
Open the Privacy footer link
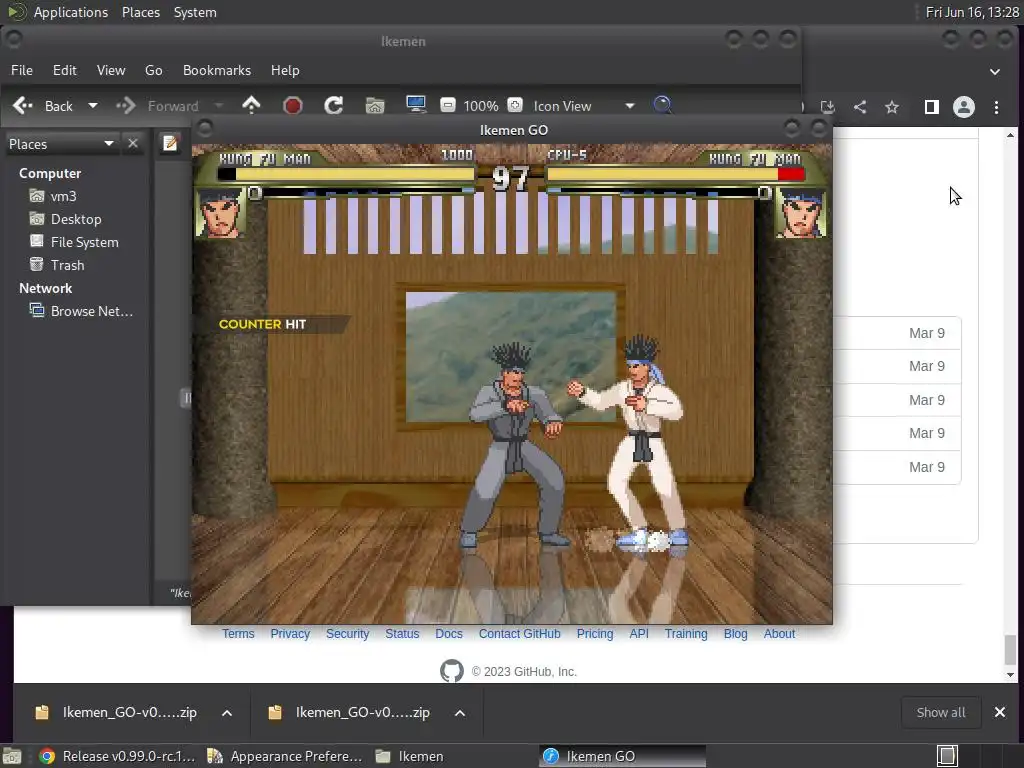pyautogui.click(x=290, y=633)
